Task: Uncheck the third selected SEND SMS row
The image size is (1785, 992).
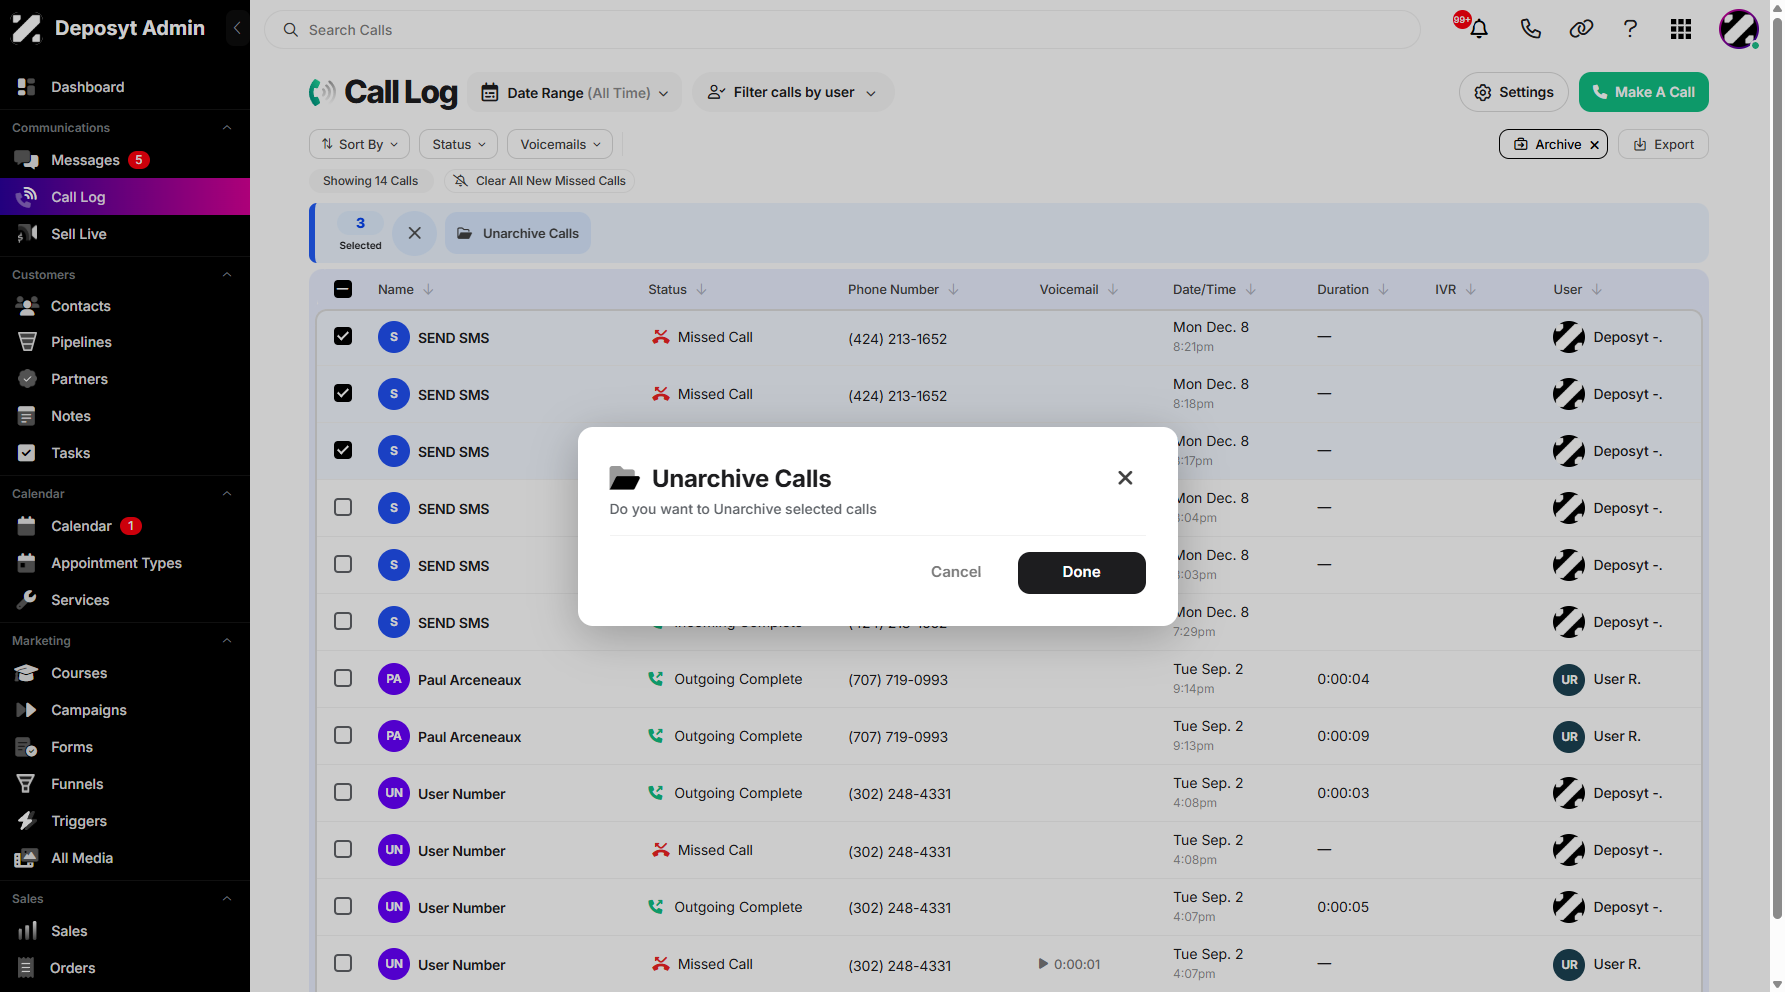Action: [343, 450]
